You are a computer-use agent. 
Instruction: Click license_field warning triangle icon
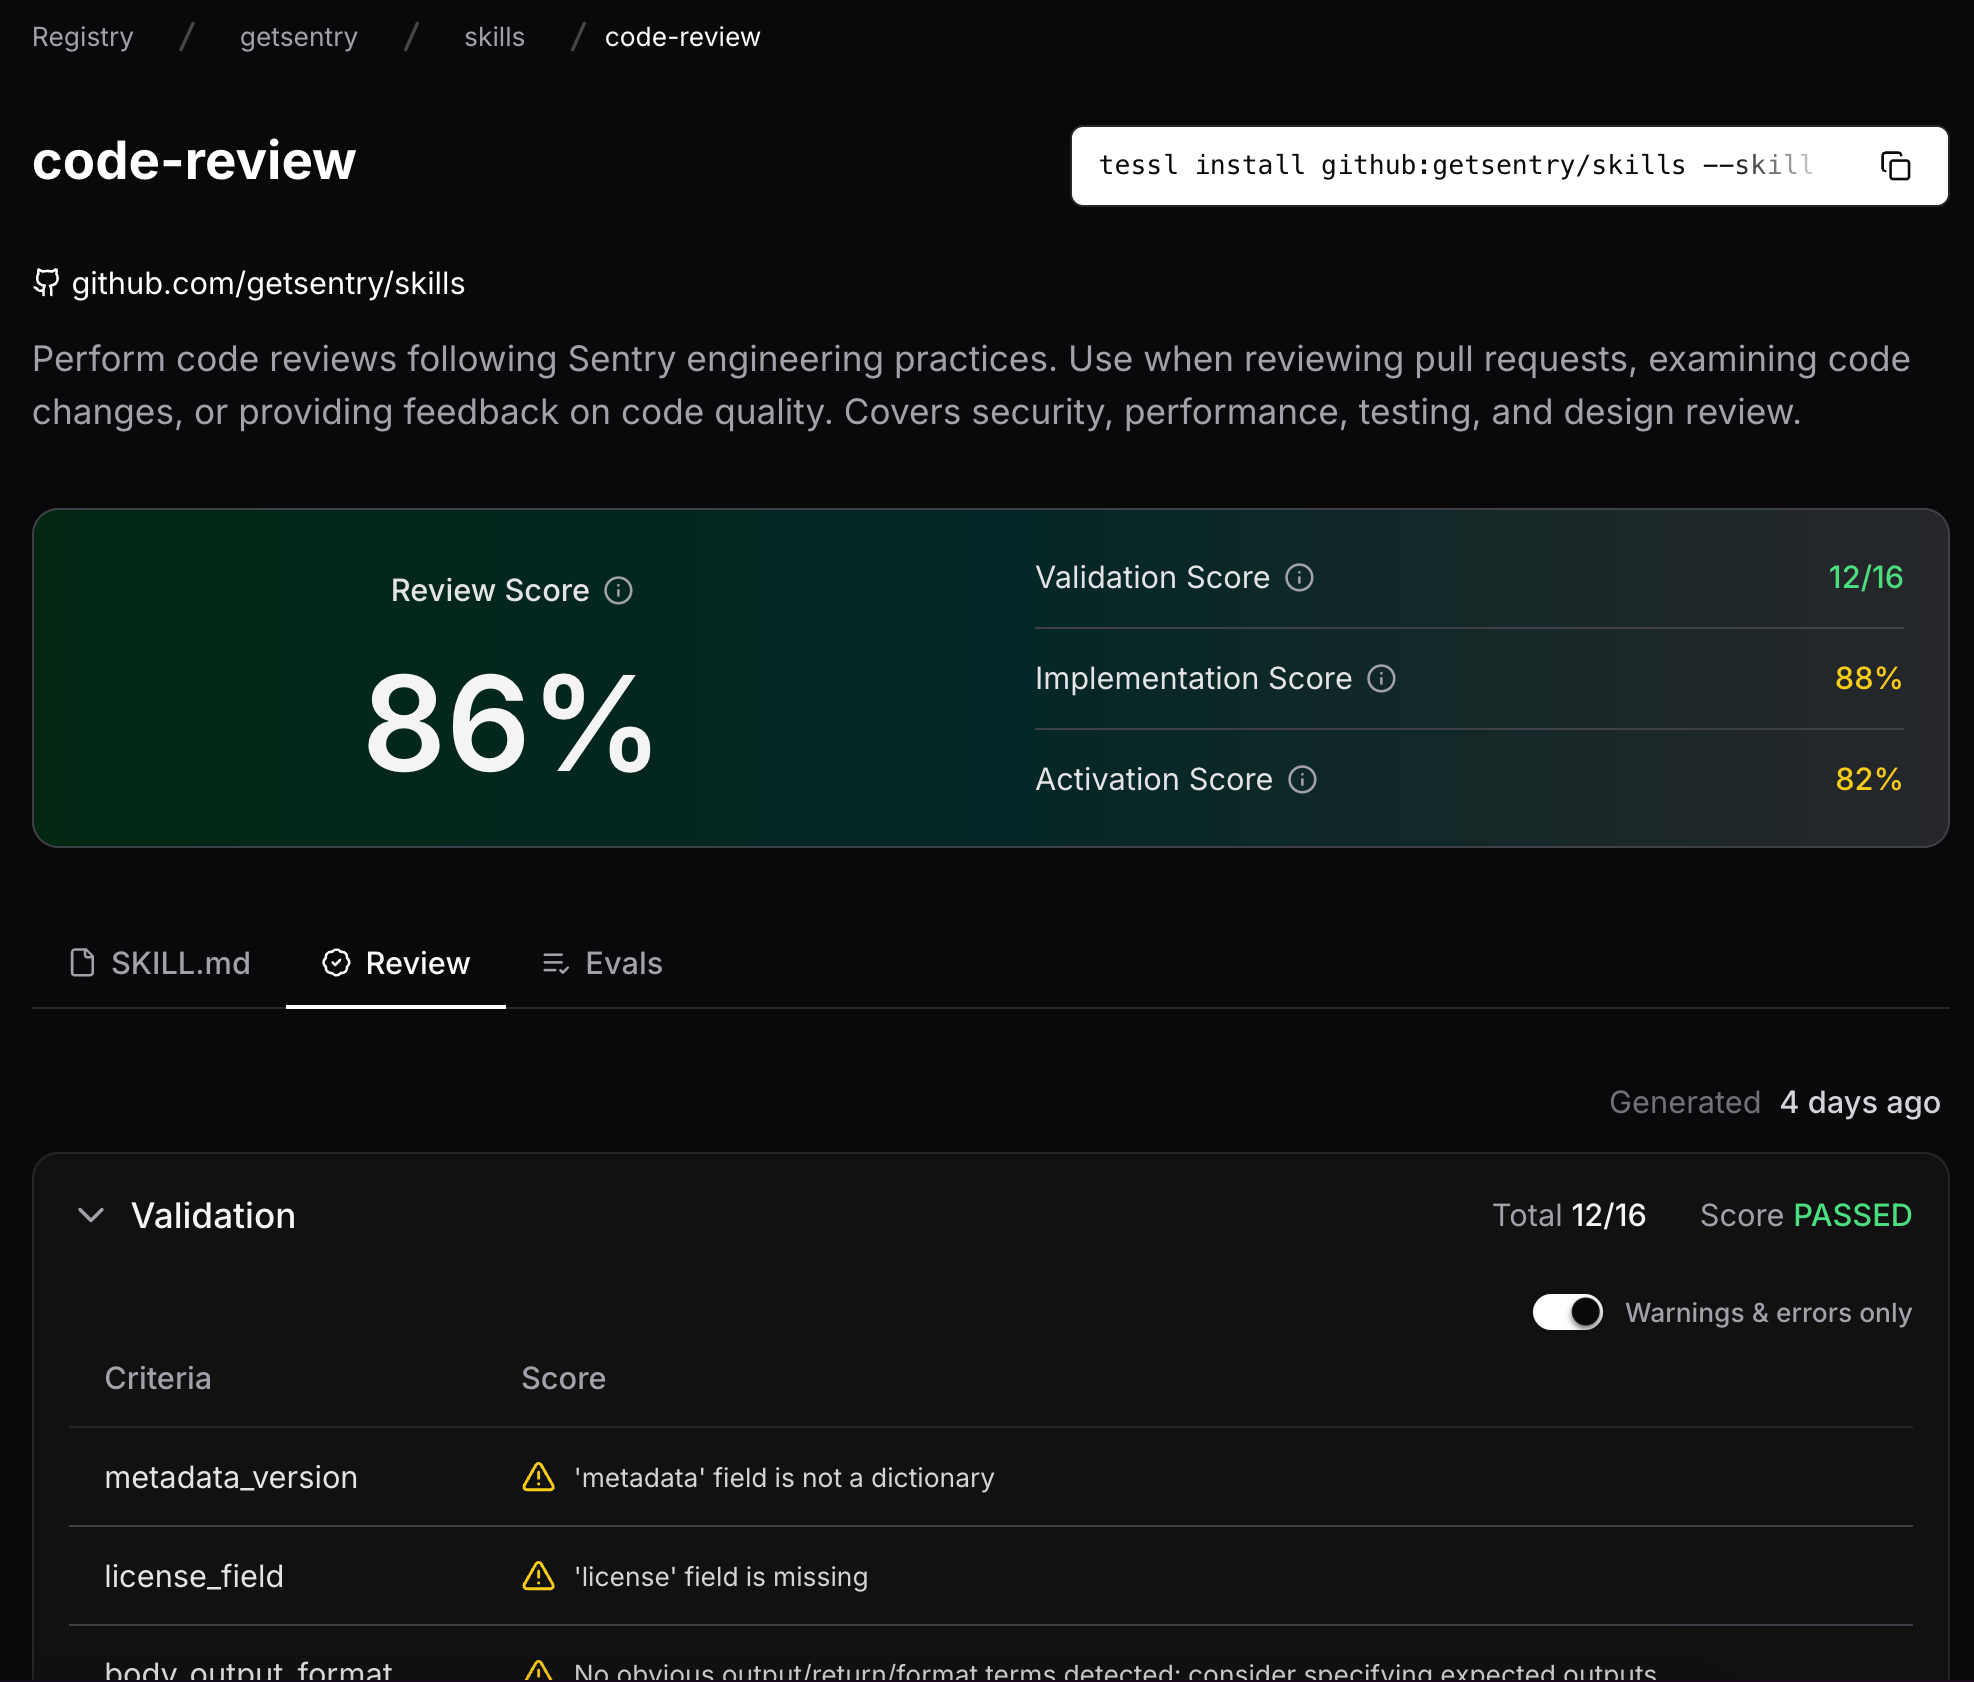(x=538, y=1576)
